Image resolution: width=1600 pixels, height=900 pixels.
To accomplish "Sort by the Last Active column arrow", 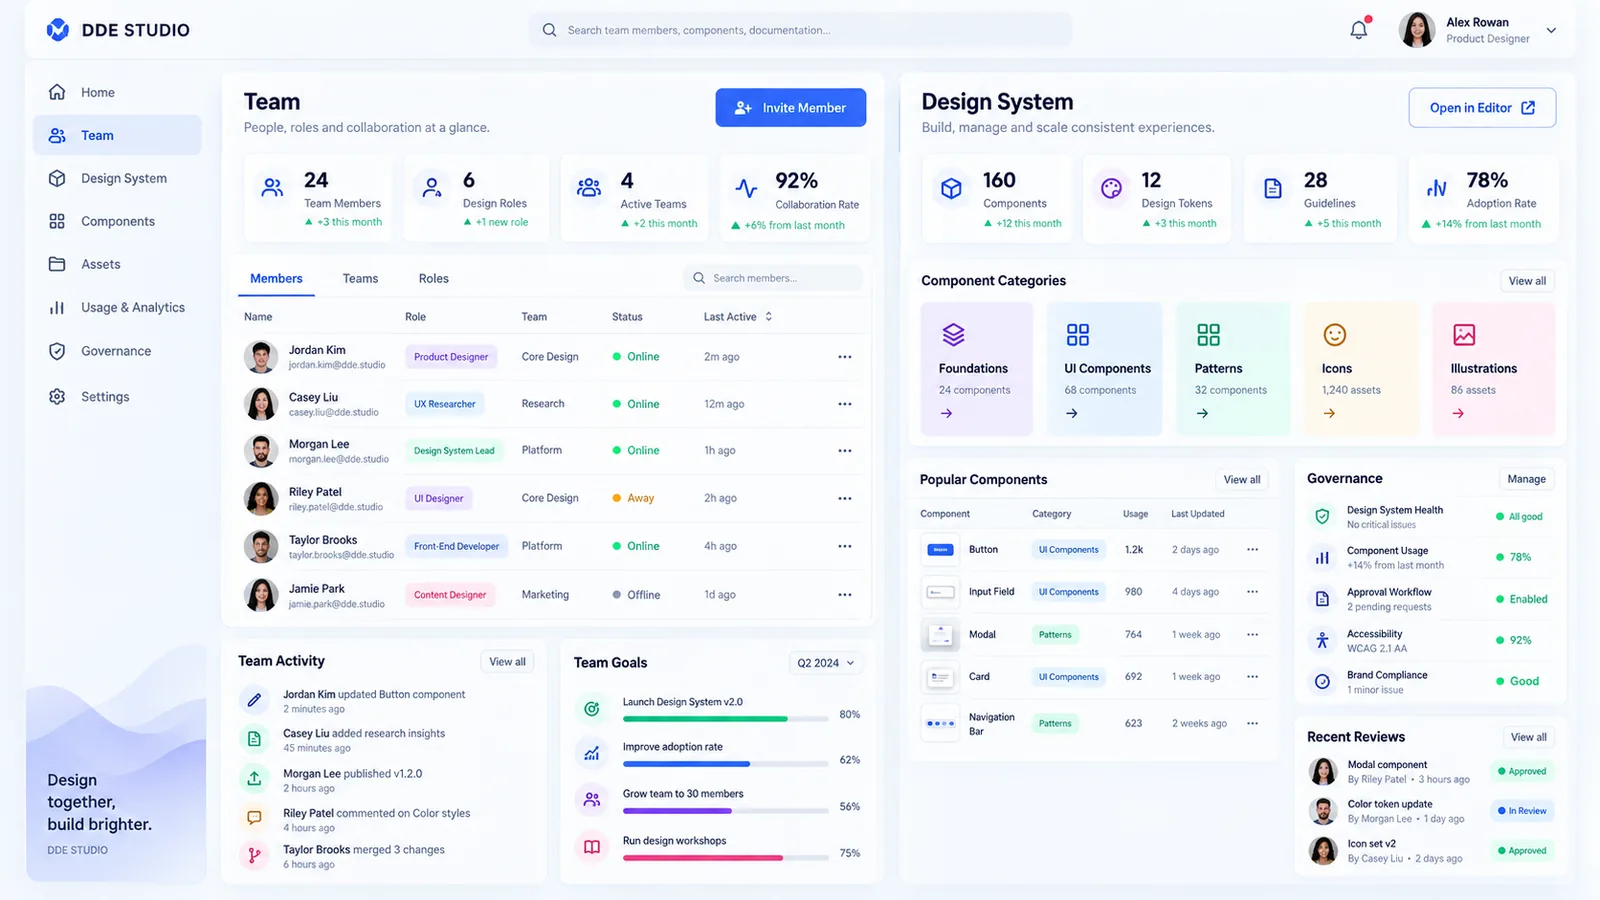I will [769, 316].
